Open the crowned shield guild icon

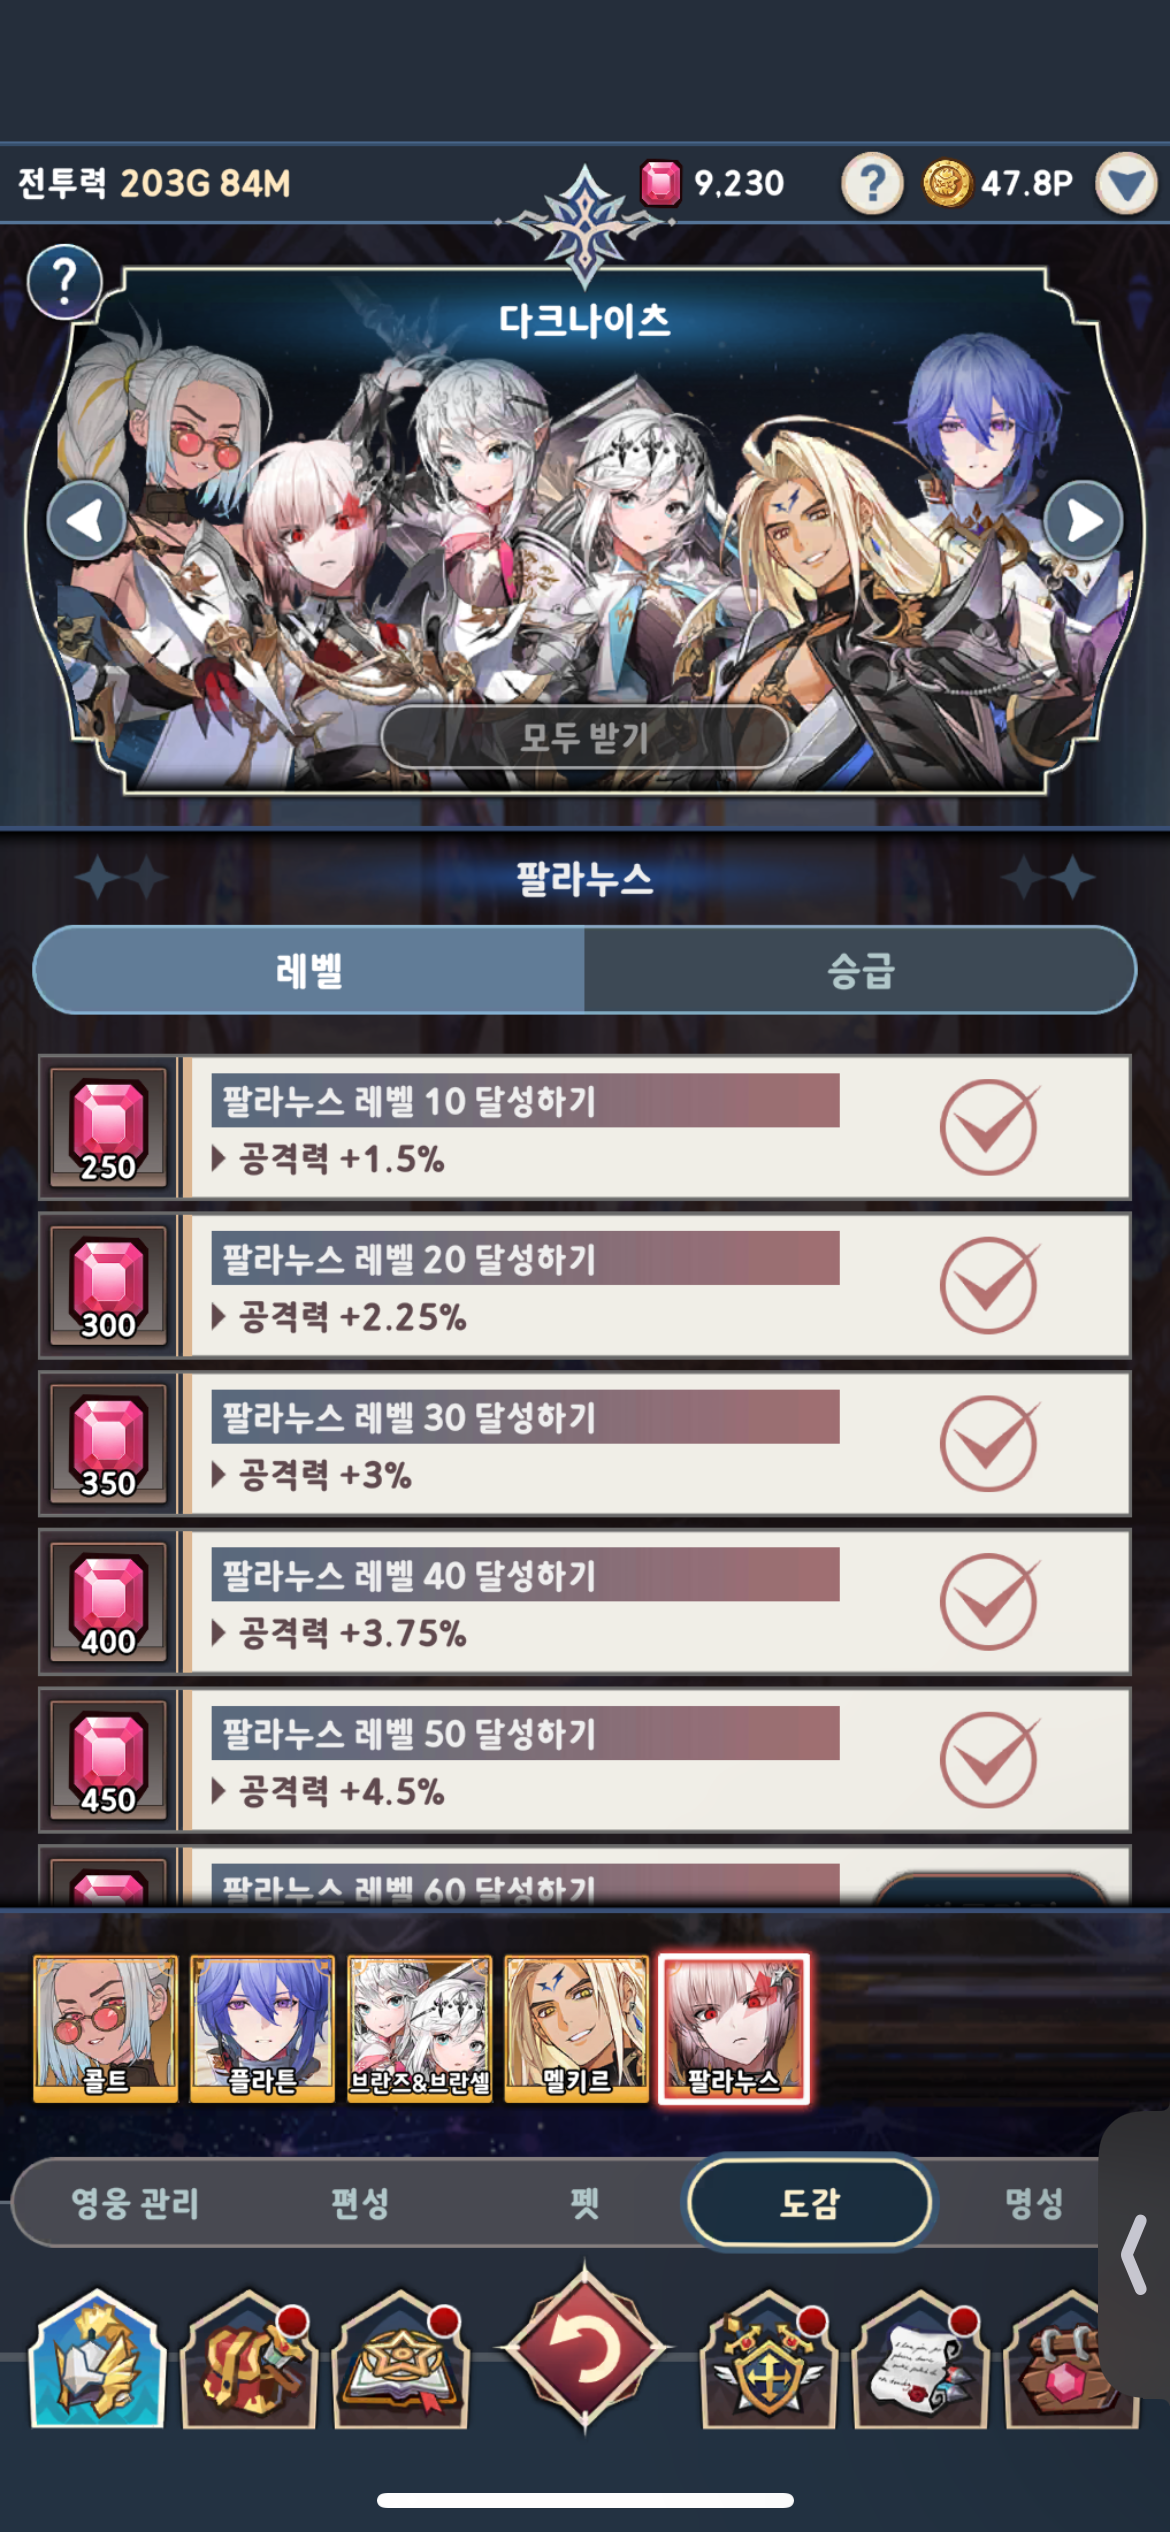769,2360
